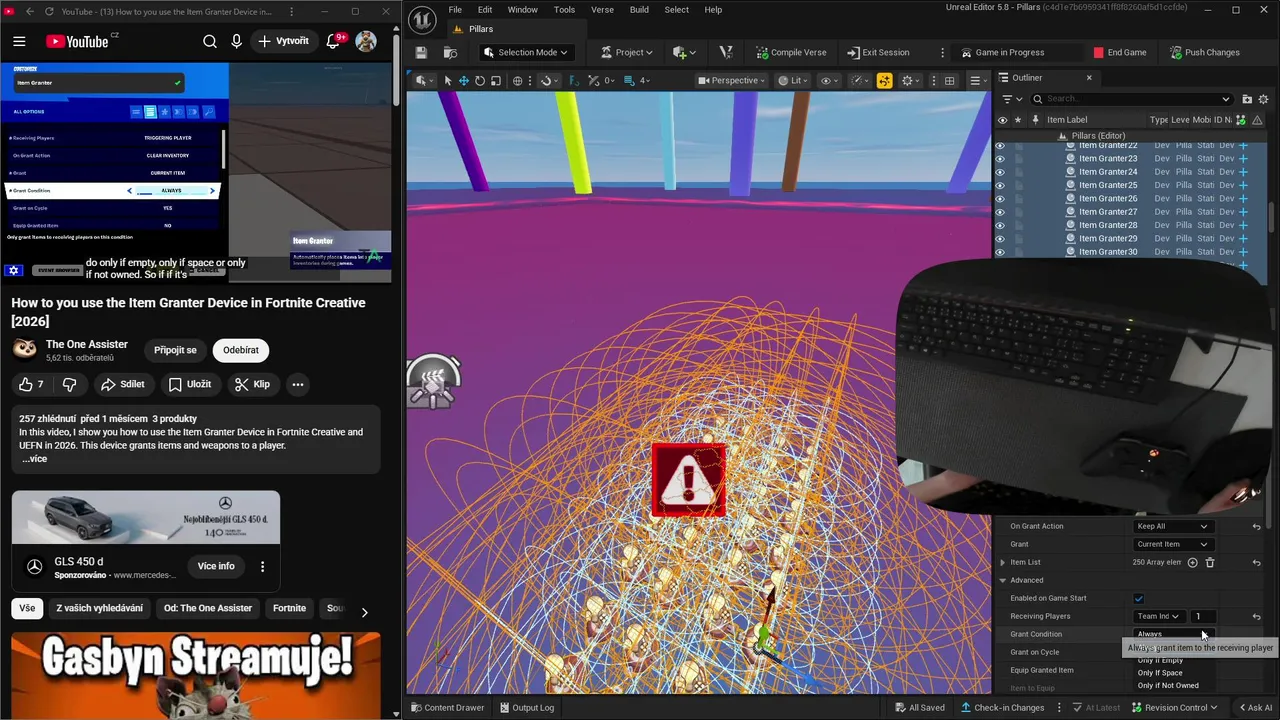Image resolution: width=1280 pixels, height=720 pixels.
Task: Open YouTube search in browser window
Action: pyautogui.click(x=210, y=41)
